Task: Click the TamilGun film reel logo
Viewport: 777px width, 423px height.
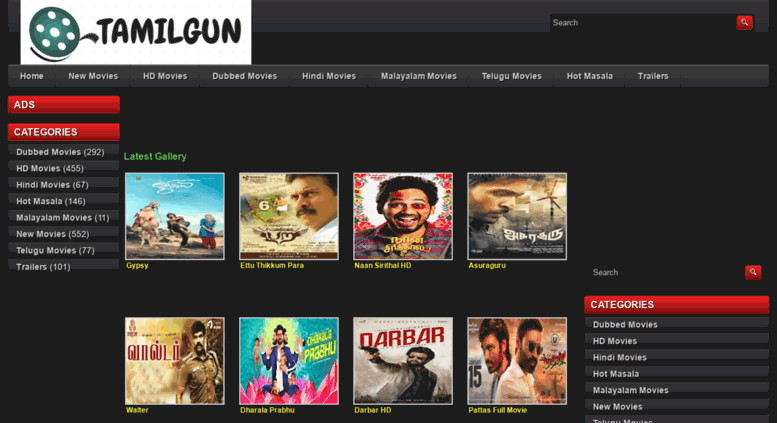Action: (x=136, y=32)
